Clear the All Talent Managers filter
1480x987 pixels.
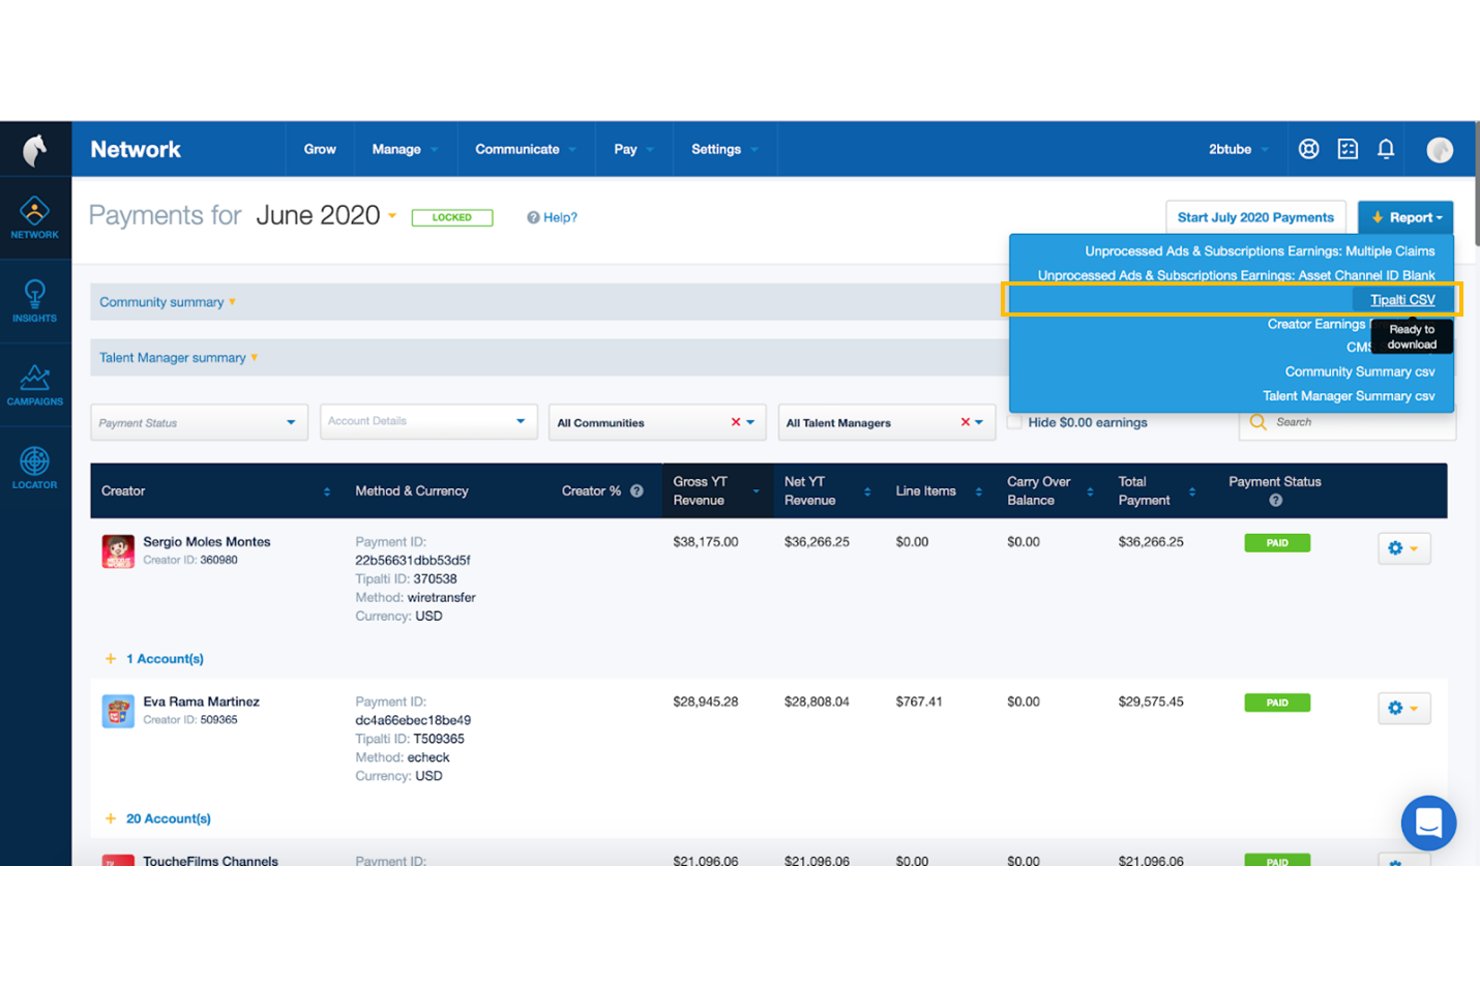click(965, 422)
